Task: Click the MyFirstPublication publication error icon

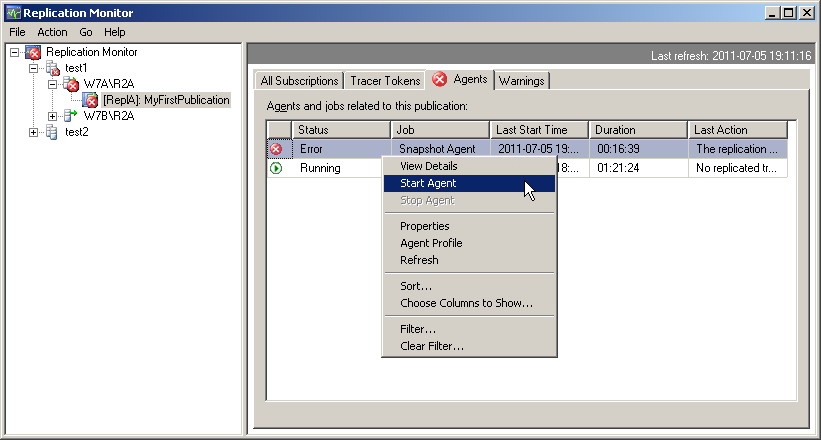Action: click(90, 100)
